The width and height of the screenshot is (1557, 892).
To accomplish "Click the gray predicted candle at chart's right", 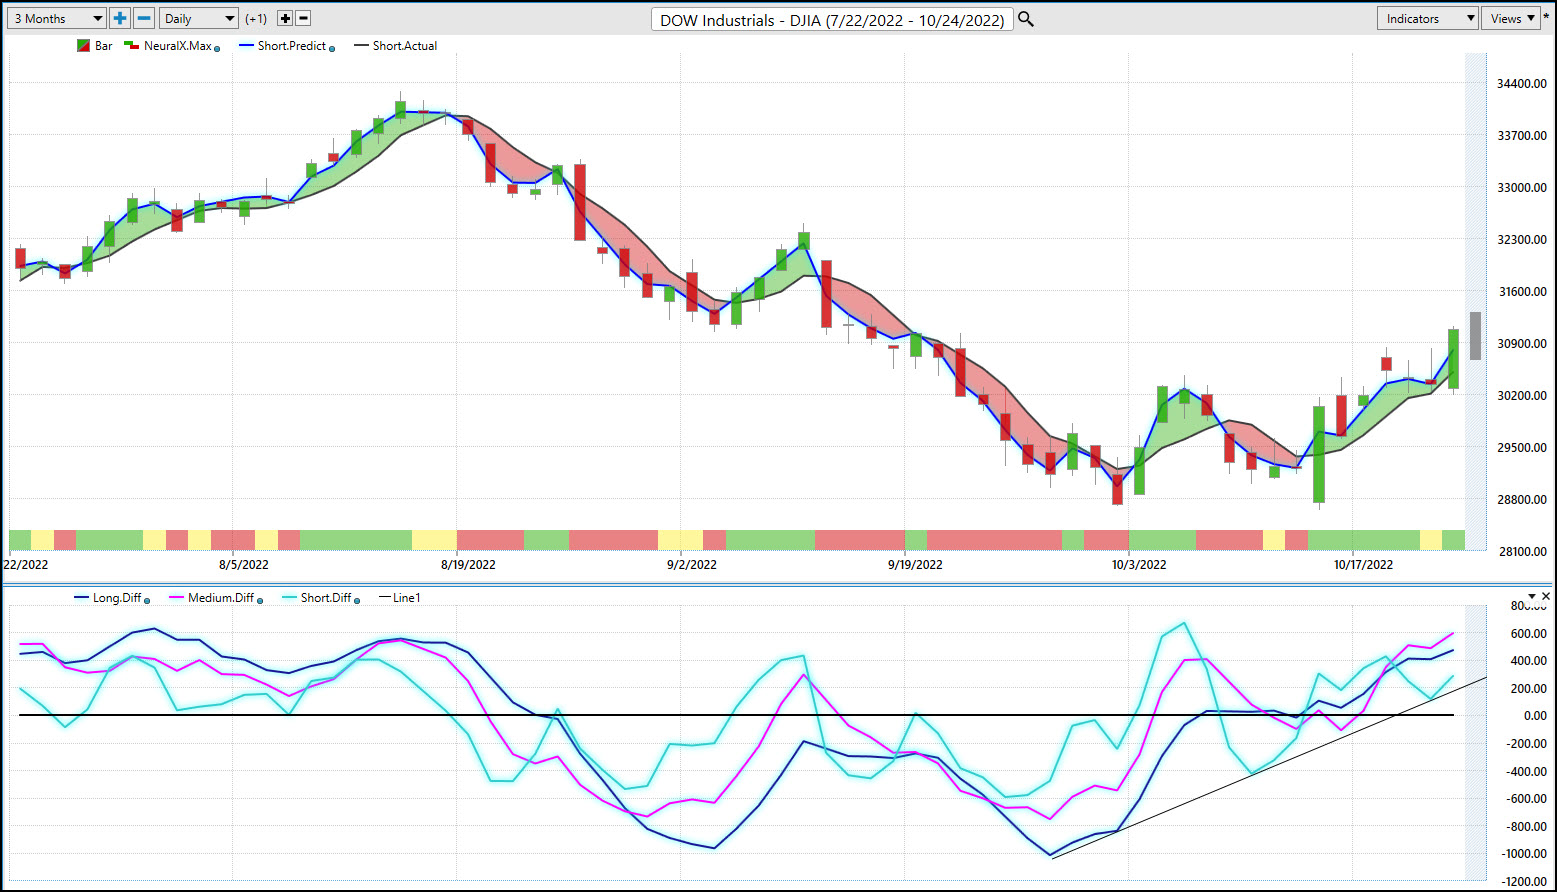I will tap(1475, 336).
